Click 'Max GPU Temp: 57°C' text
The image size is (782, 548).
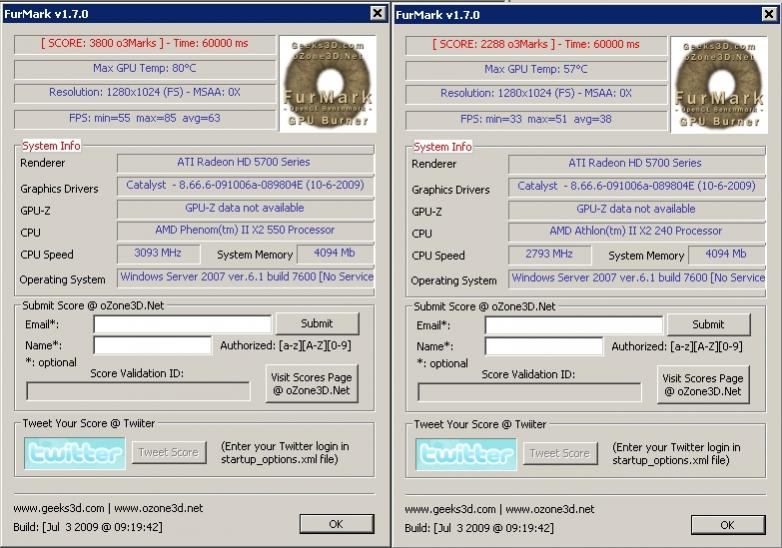(x=536, y=69)
